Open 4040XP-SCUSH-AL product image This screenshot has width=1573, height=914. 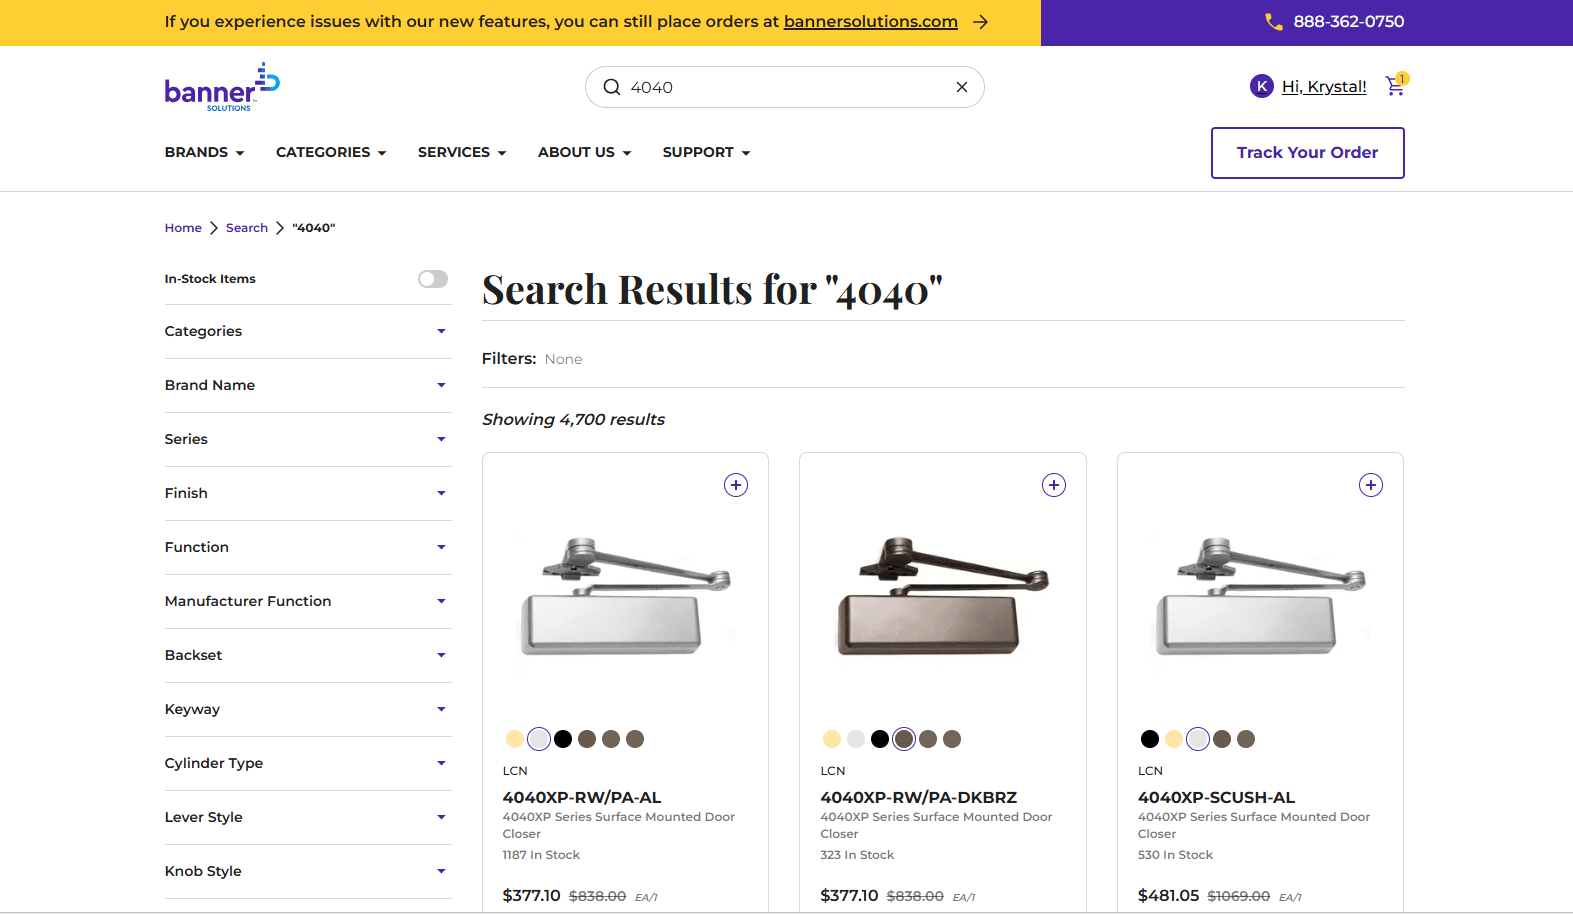(x=1261, y=597)
